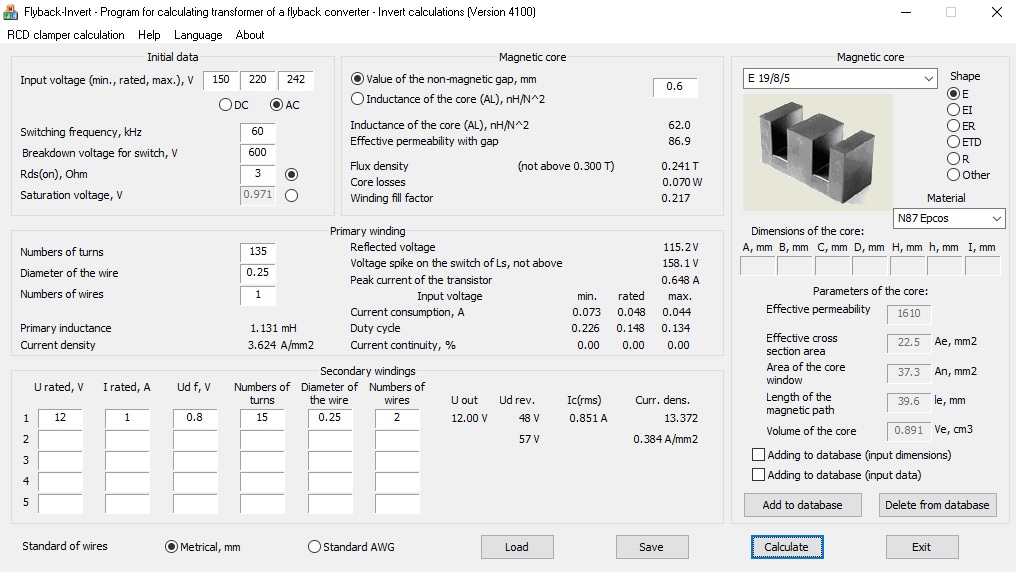The width and height of the screenshot is (1016, 580).
Task: Click Add to database button
Action: click(x=802, y=505)
